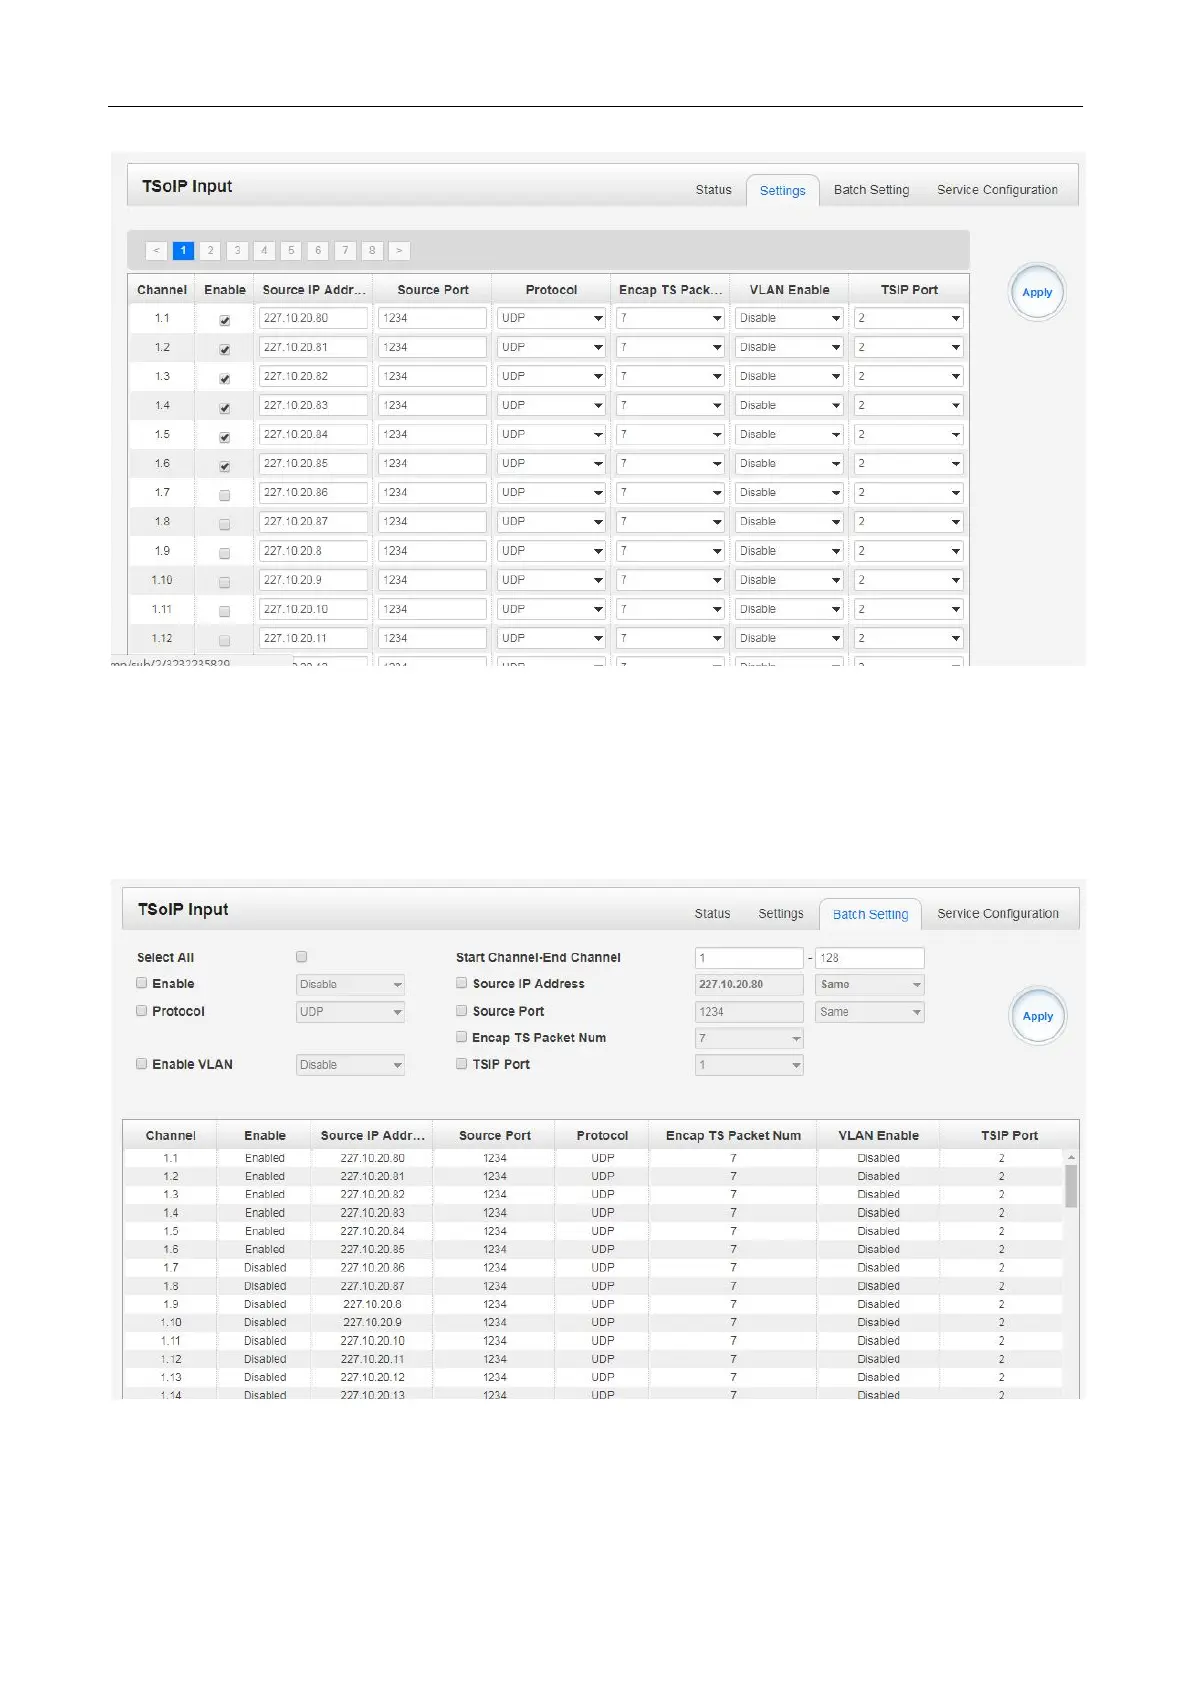Open Batch Setting tab in upper panel
The image size is (1191, 1684).
[x=871, y=190]
